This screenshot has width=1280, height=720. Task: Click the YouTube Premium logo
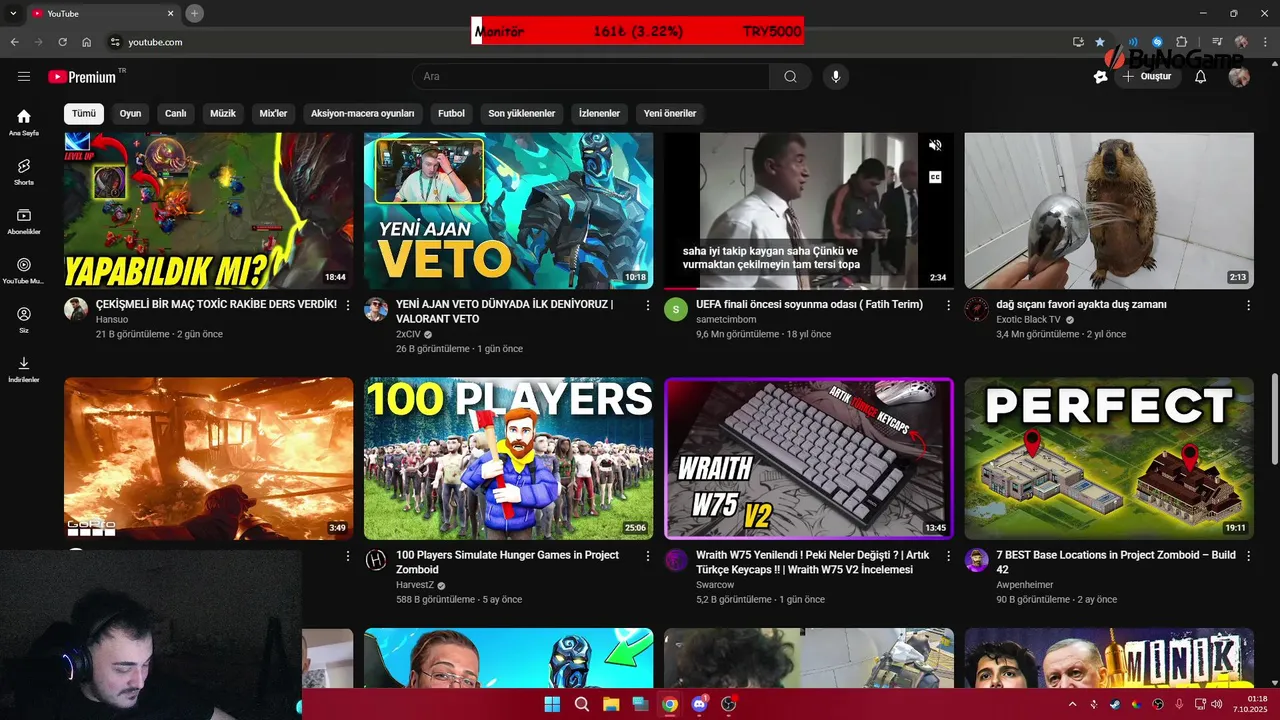point(82,77)
